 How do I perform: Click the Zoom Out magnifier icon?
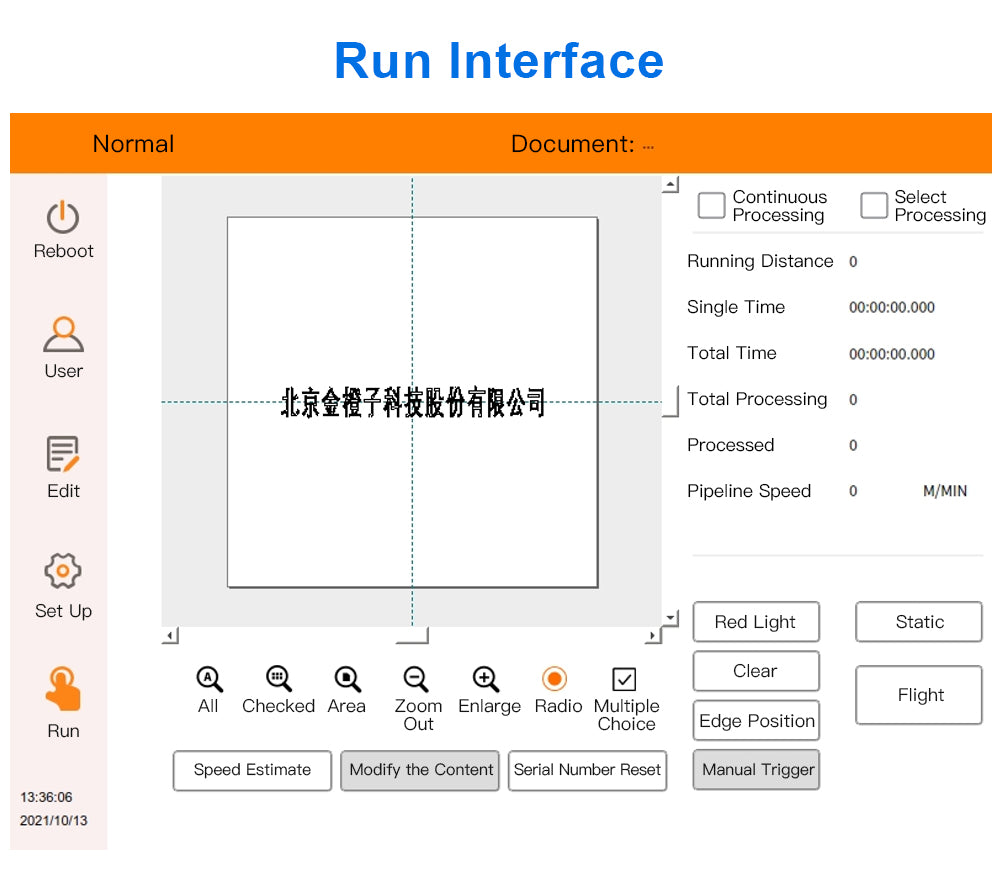point(416,679)
